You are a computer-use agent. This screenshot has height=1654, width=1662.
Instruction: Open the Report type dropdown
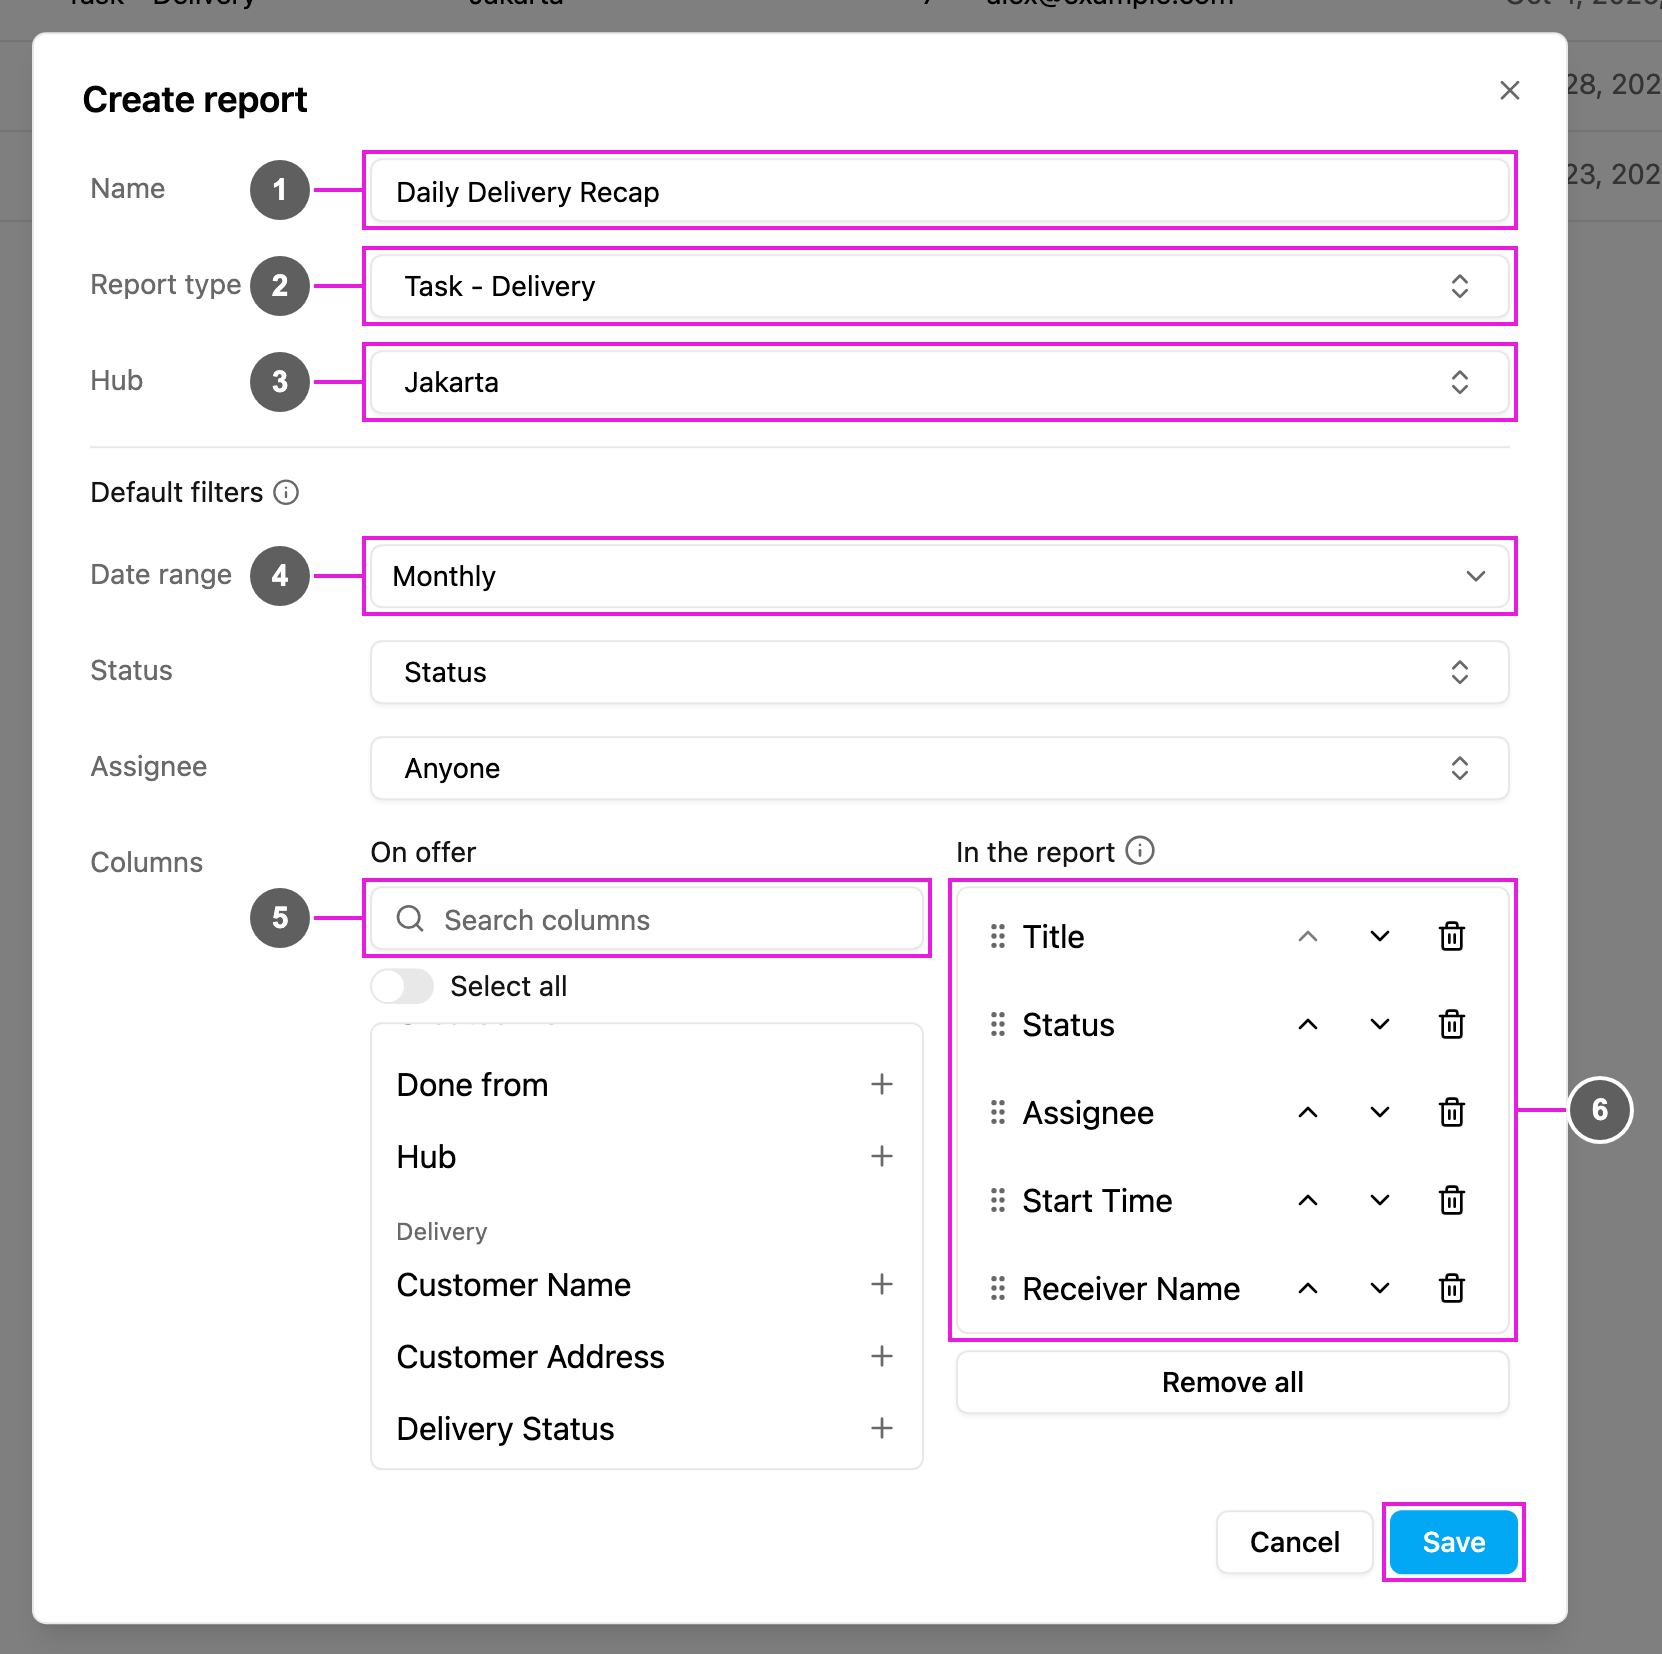pos(939,287)
